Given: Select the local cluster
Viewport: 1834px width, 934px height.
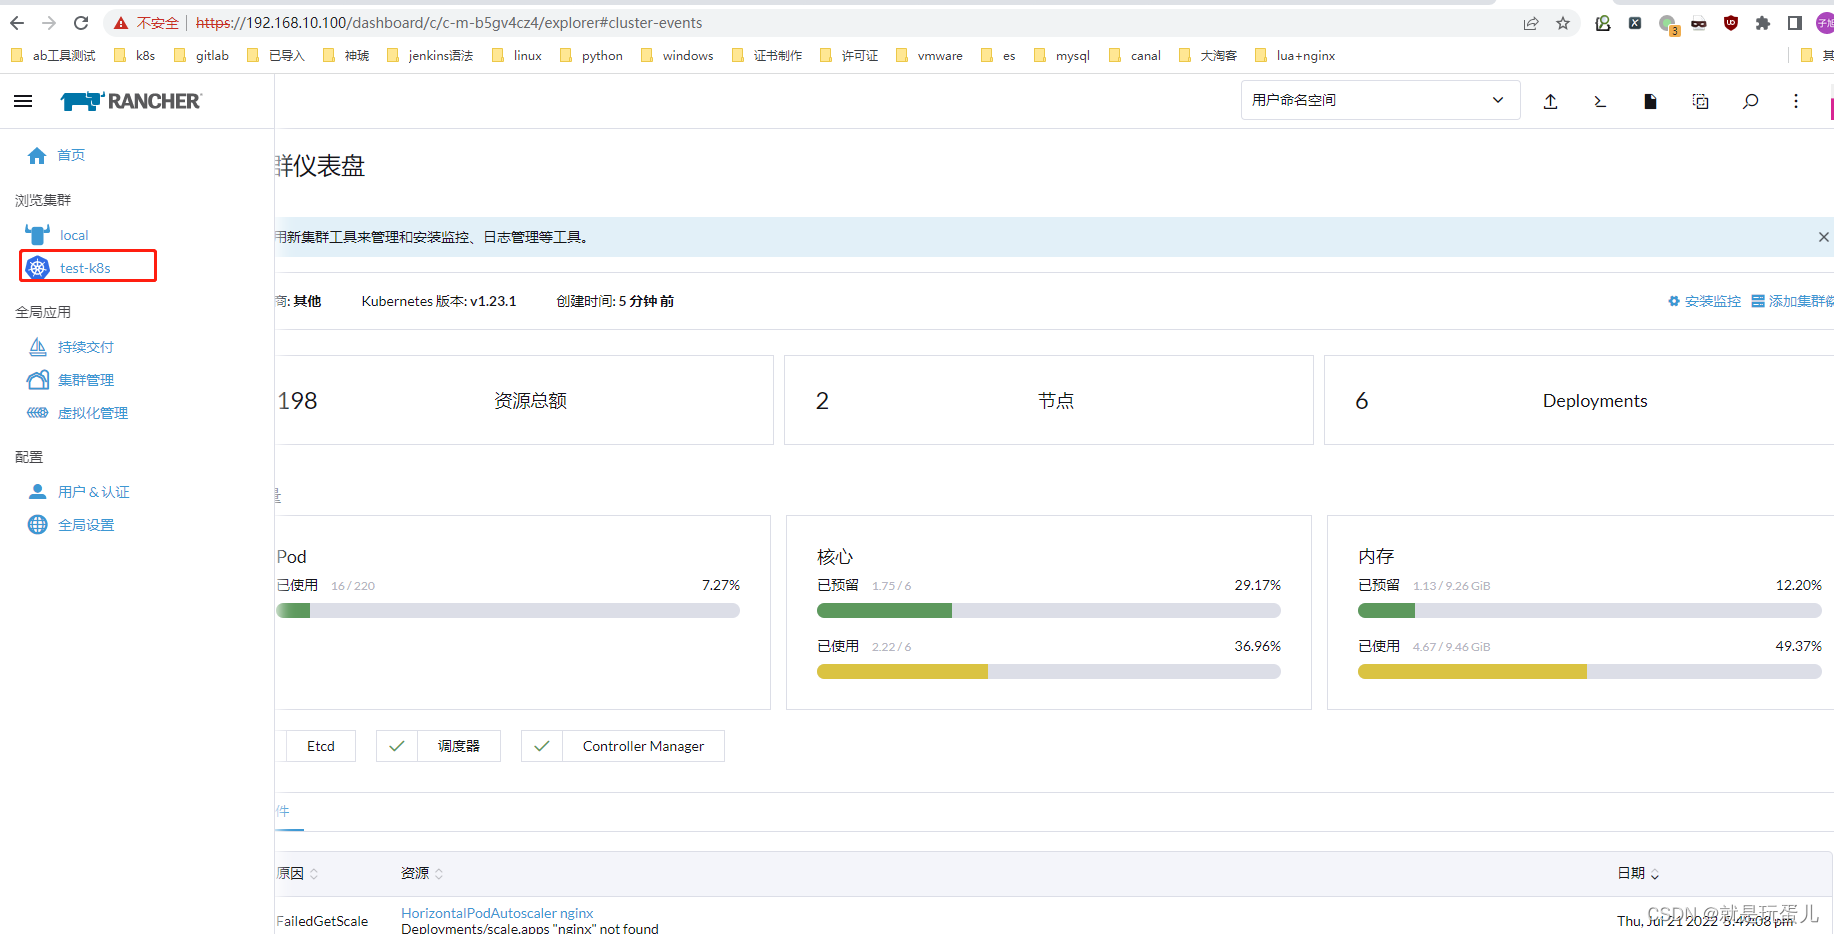Looking at the screenshot, I should click(x=74, y=235).
